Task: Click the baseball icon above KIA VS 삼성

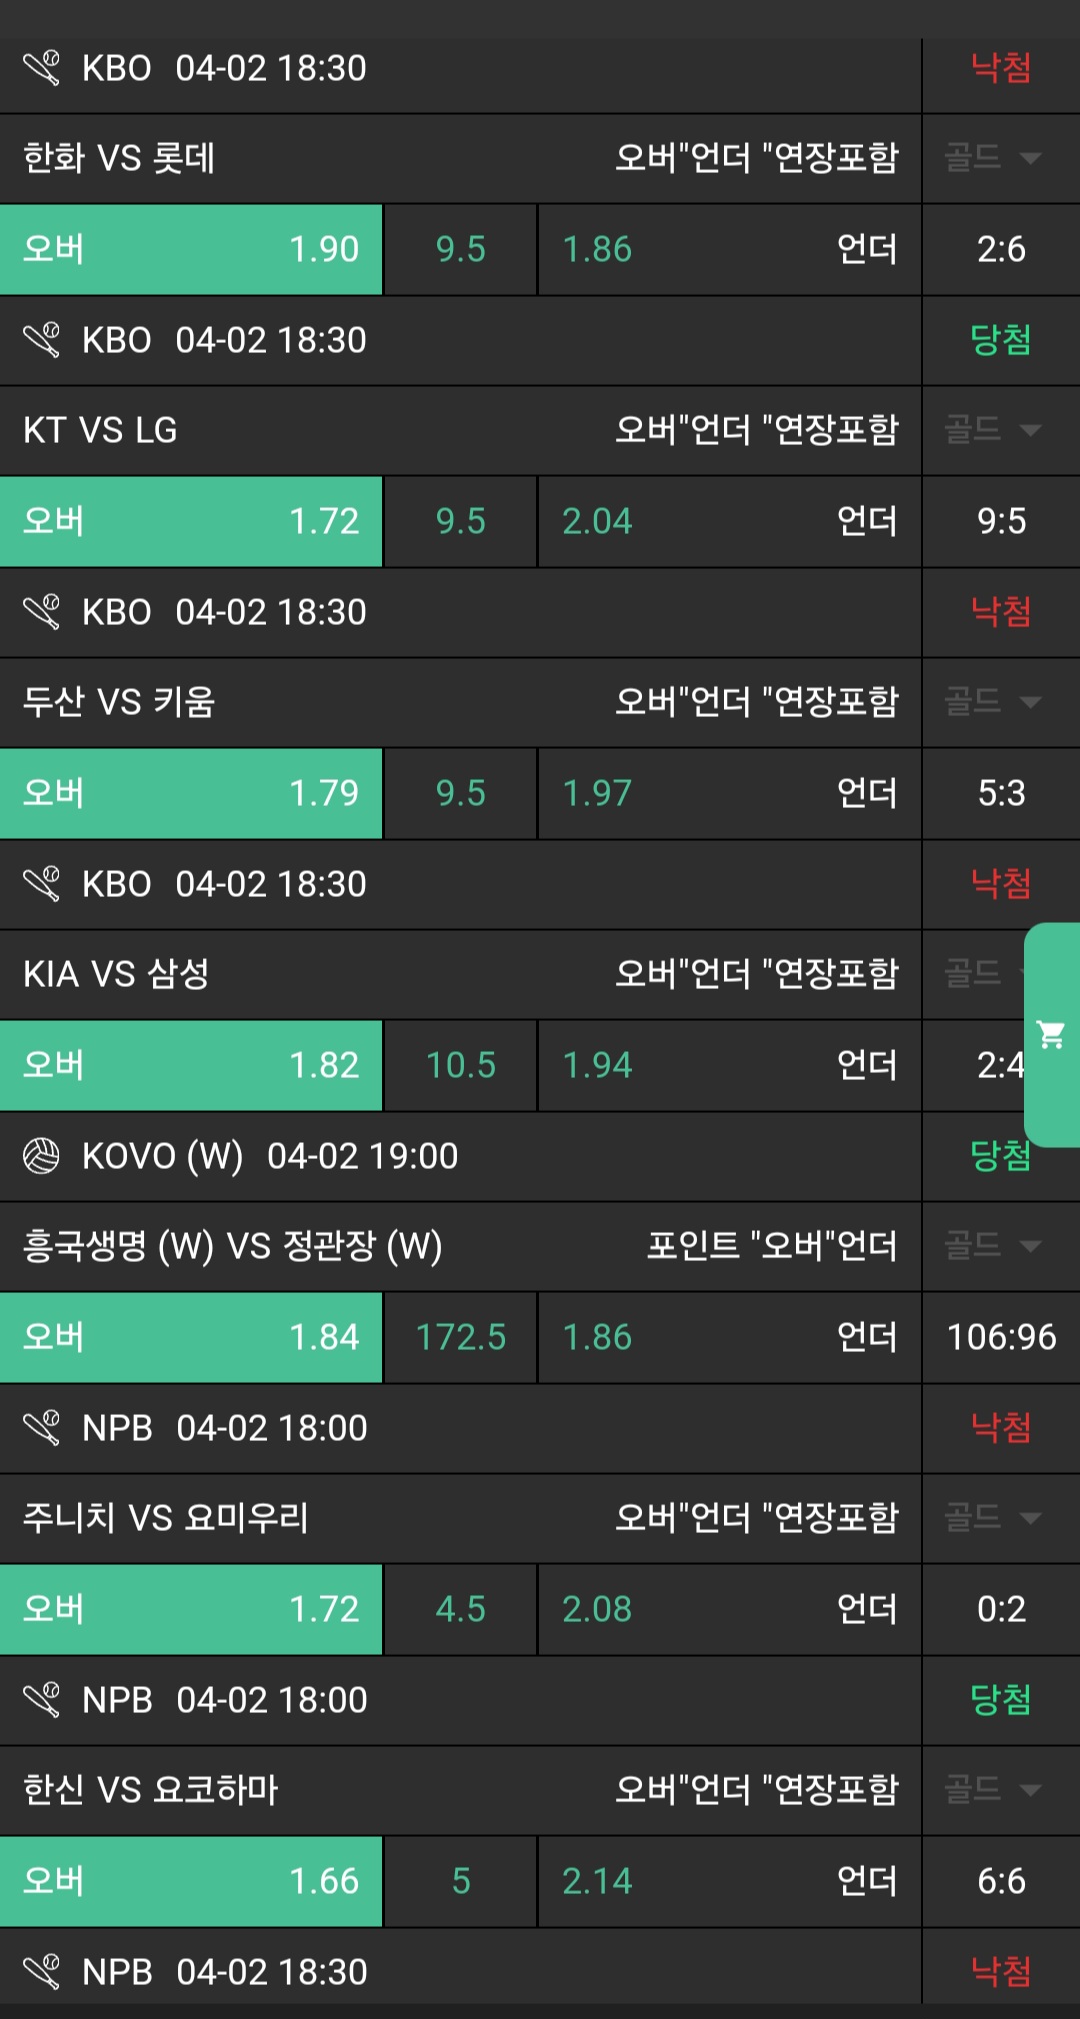Action: [42, 884]
